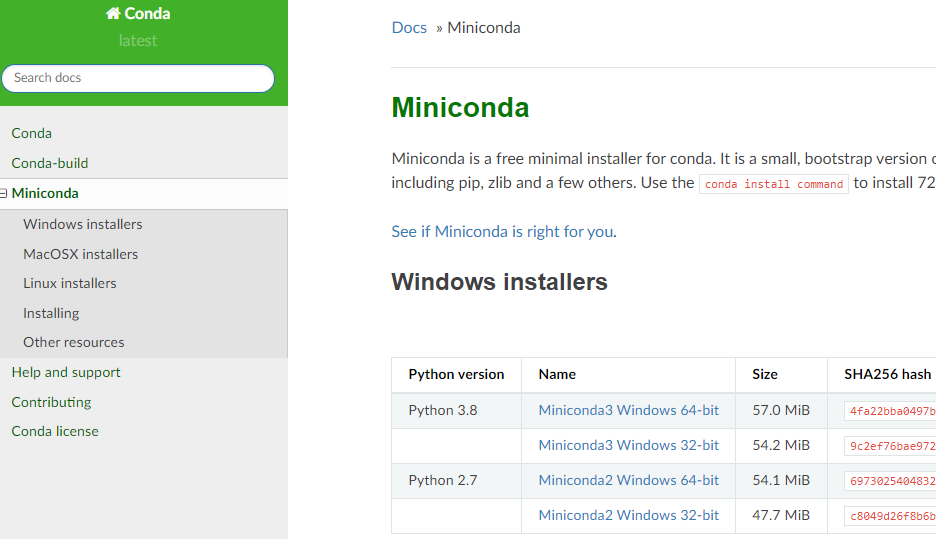Screen dimensions: 936x539
Task: Click the Conda home icon
Action: pos(113,14)
